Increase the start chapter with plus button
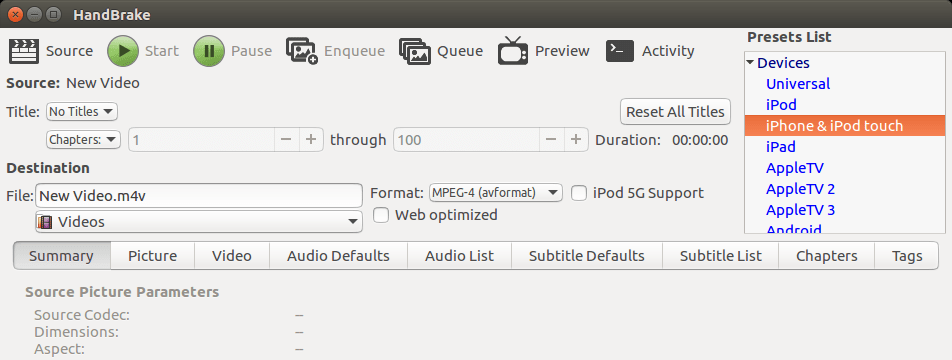 click(x=311, y=140)
